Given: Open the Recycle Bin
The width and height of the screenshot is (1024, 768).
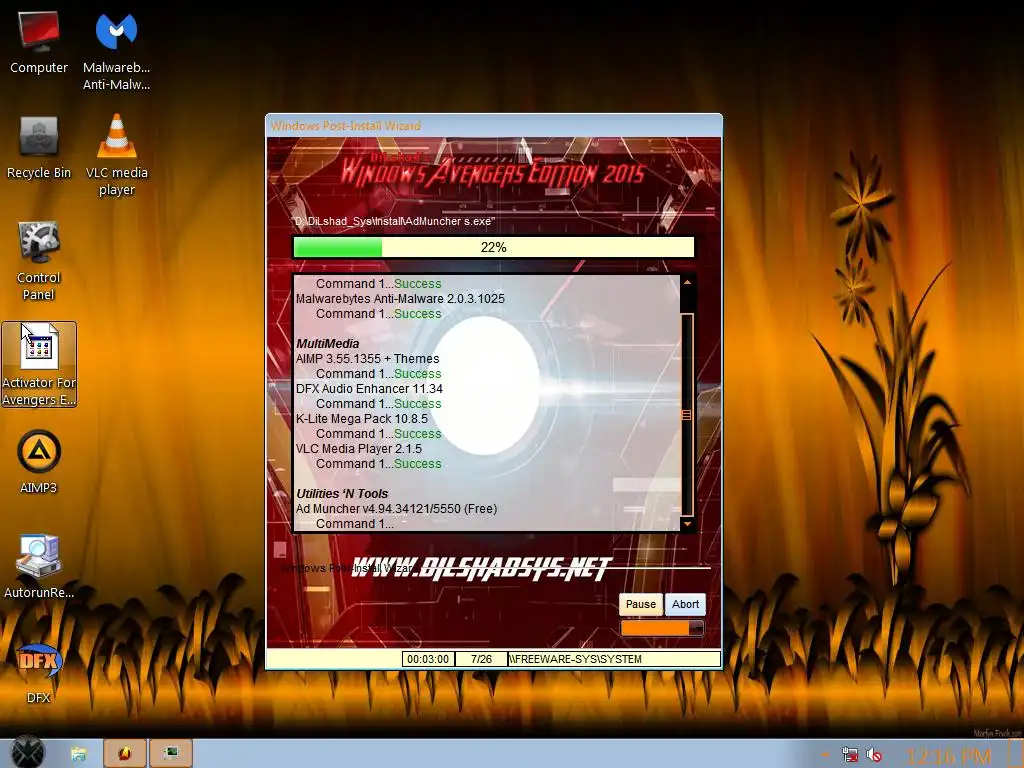Looking at the screenshot, I should (x=39, y=148).
